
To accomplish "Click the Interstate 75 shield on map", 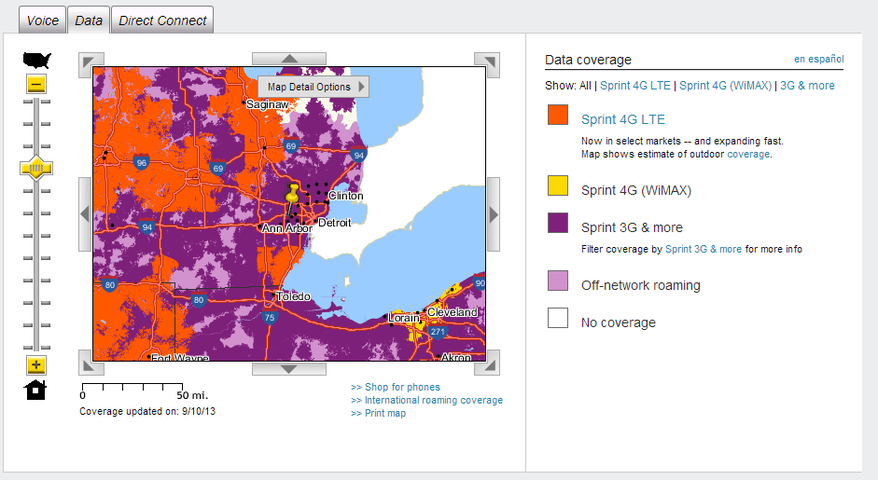I will (x=270, y=317).
